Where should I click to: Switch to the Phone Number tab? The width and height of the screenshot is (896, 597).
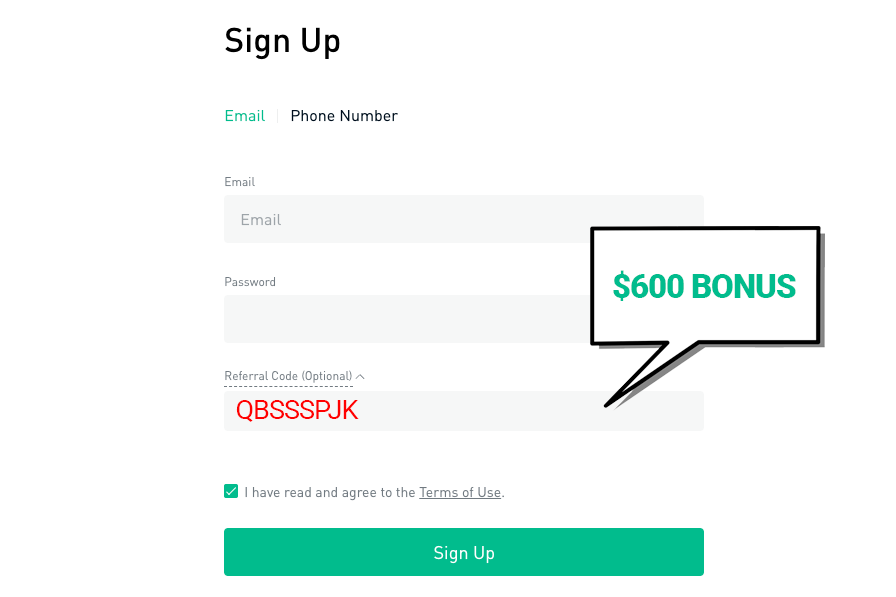(344, 115)
